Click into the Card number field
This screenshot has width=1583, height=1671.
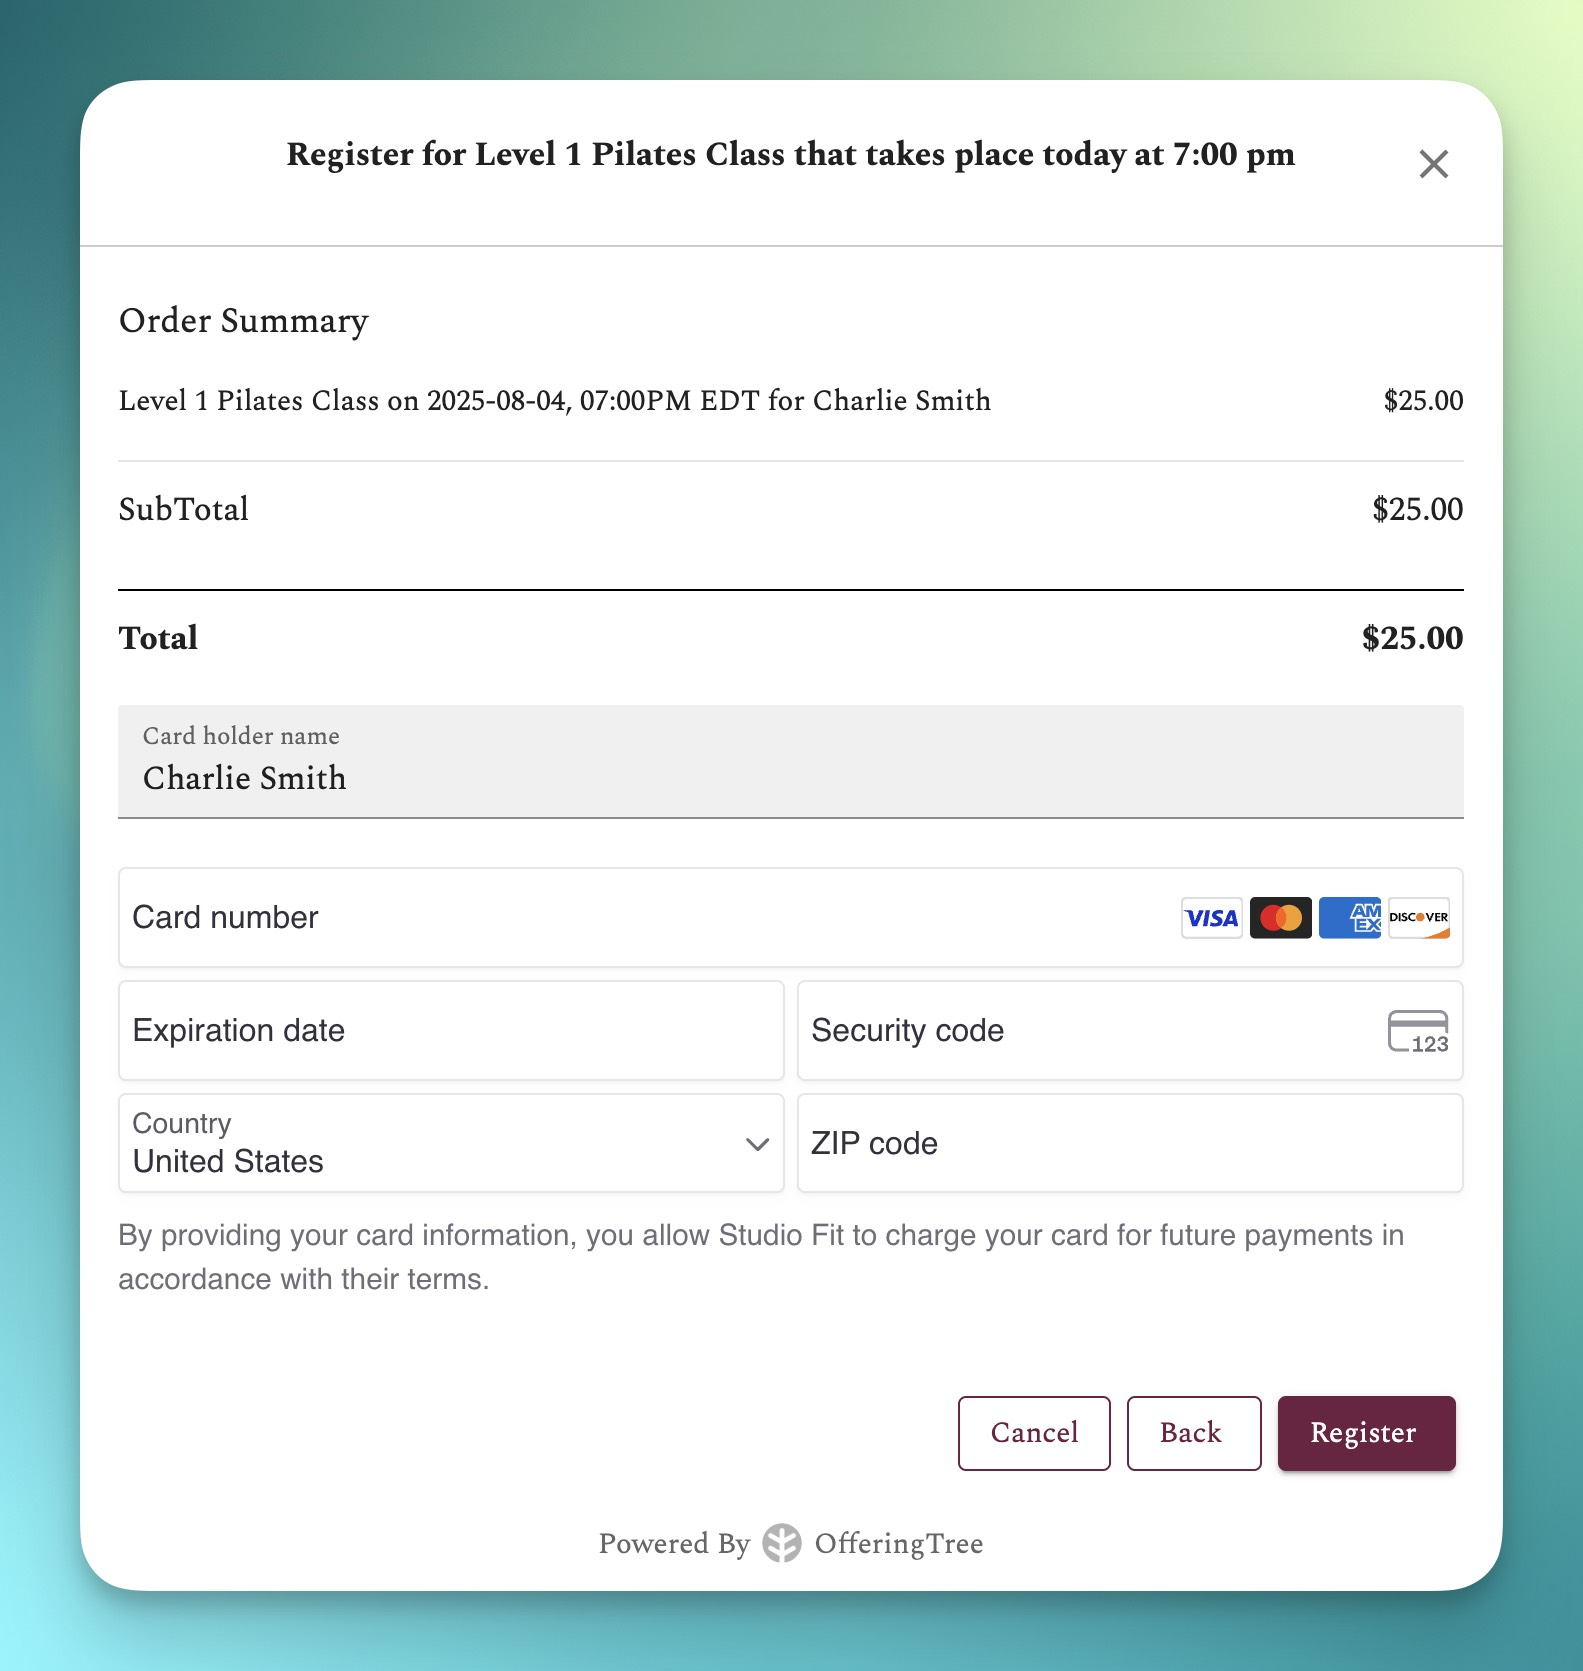click(x=640, y=918)
